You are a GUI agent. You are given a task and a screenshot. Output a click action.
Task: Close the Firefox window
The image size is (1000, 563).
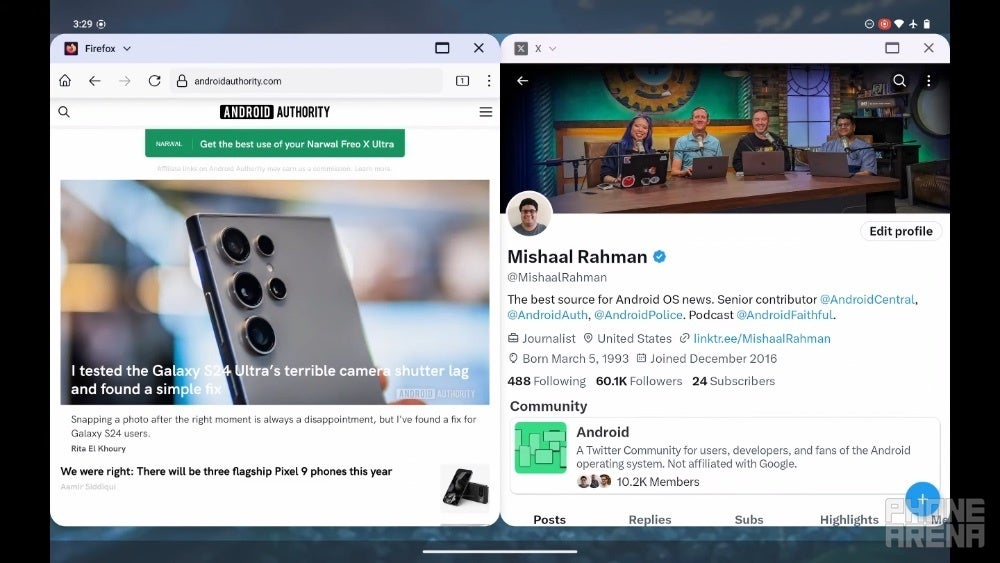tap(479, 48)
